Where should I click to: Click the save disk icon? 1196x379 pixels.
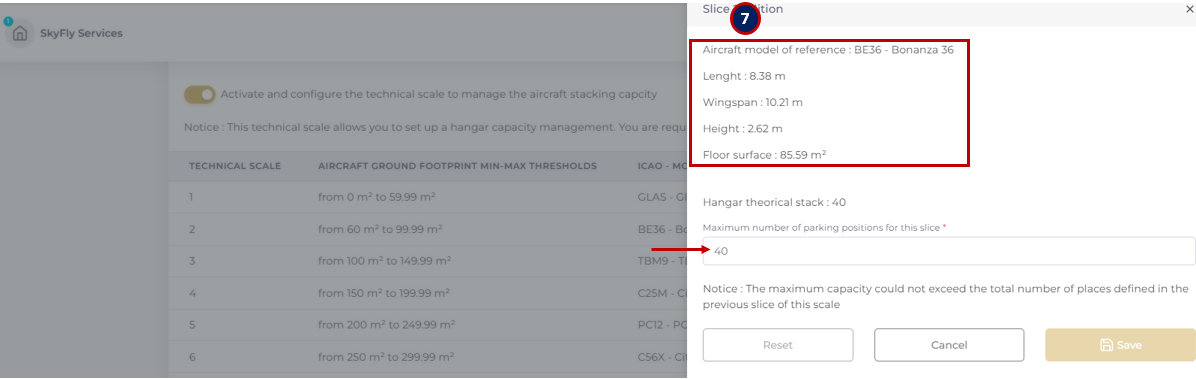1106,345
